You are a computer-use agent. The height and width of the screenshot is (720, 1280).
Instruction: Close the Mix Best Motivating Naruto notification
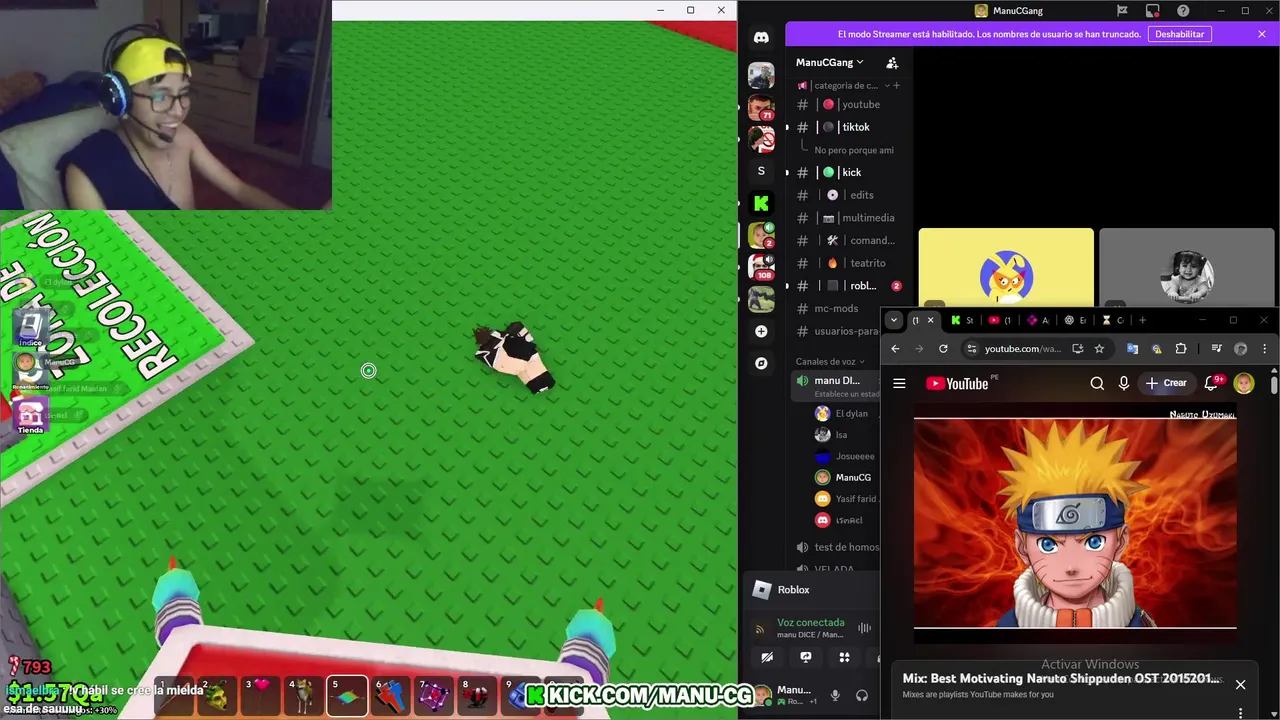[1240, 685]
